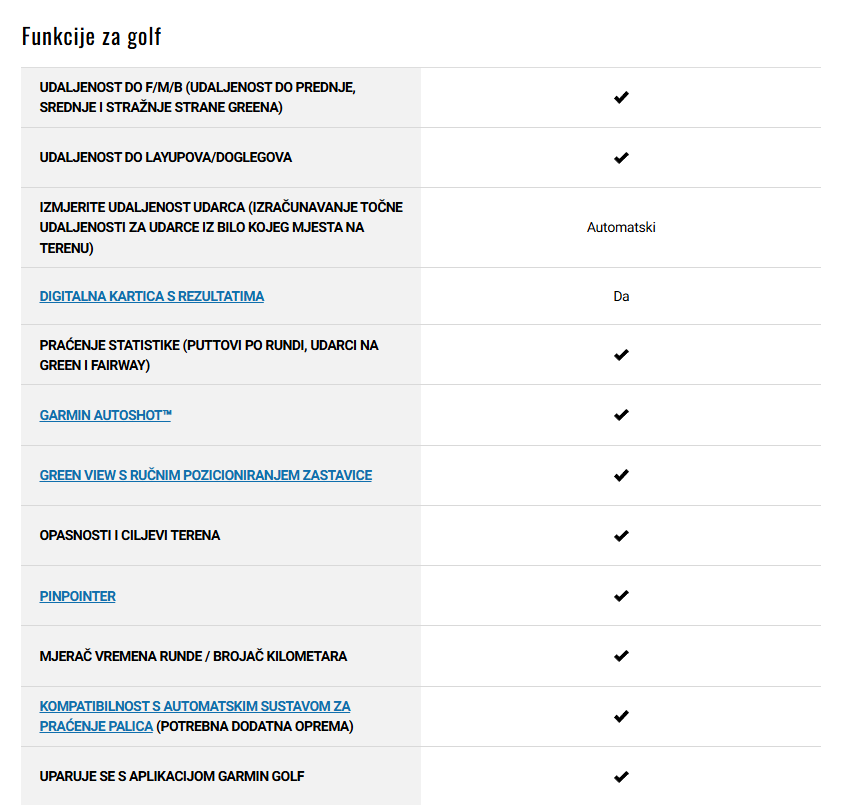Click checkmark next to Garmin AutoShot

[x=621, y=415]
